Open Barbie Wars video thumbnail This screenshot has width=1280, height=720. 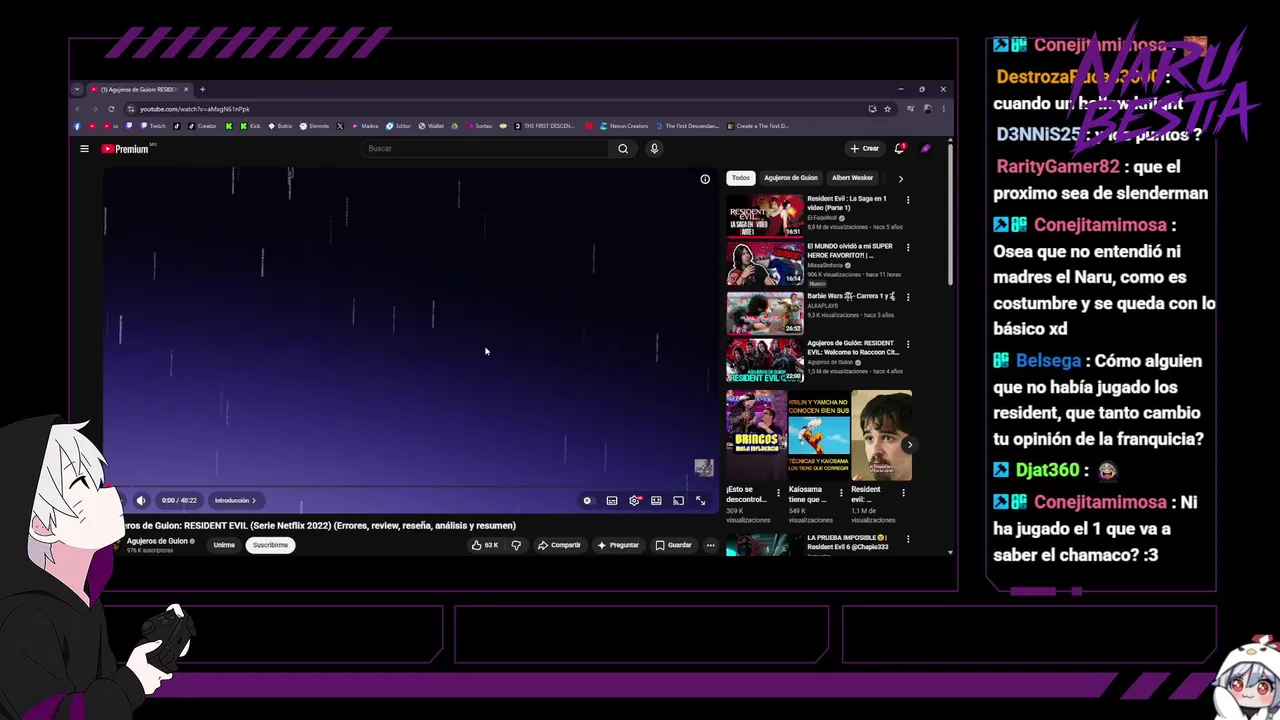coord(765,312)
